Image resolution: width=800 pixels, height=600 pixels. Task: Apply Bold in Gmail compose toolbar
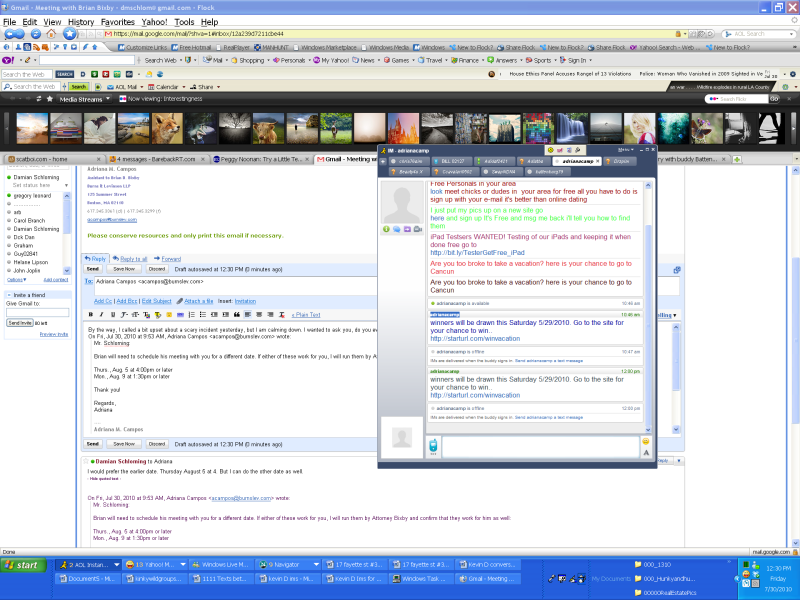[x=91, y=315]
